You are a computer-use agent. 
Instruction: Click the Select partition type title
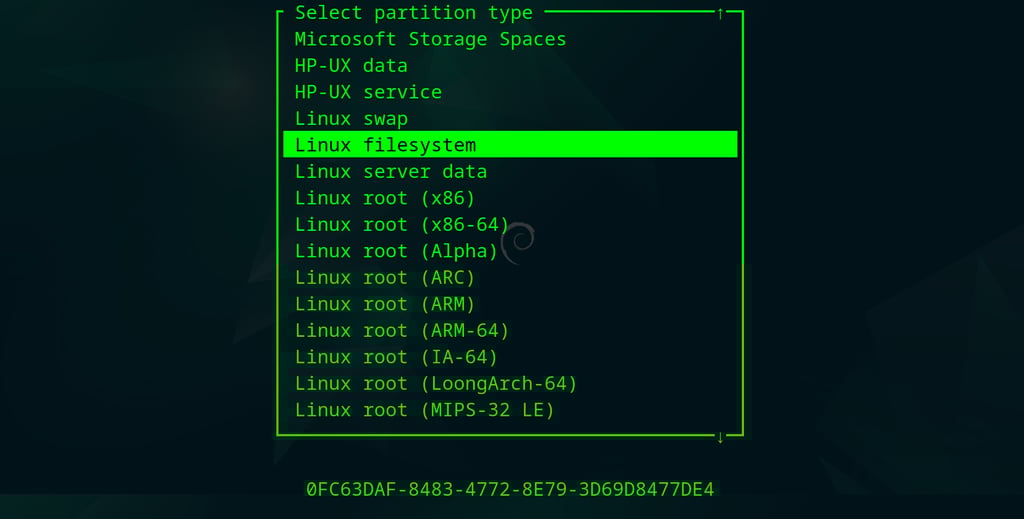click(x=414, y=13)
